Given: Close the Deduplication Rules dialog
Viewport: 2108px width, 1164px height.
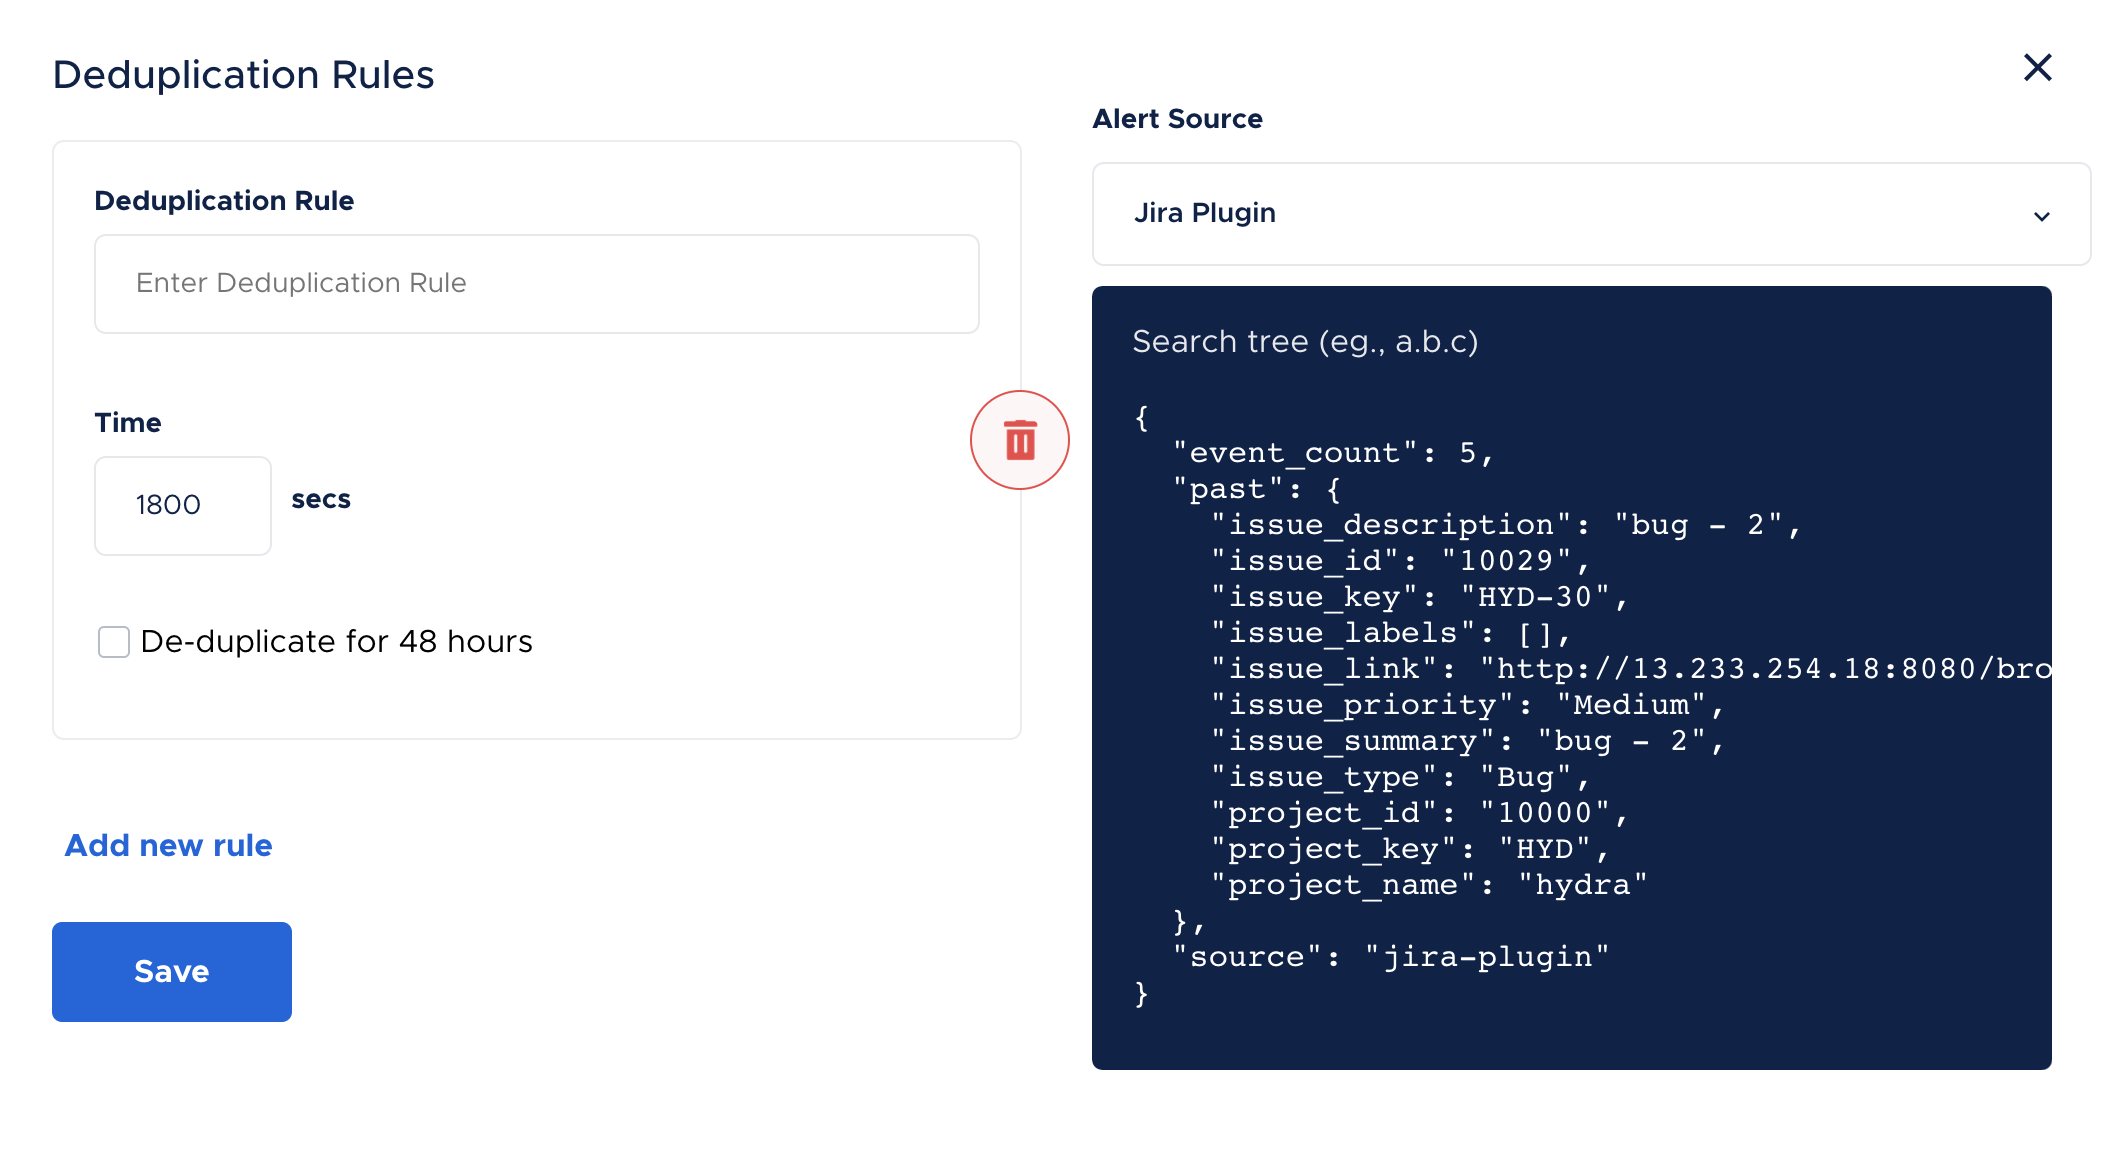Looking at the screenshot, I should [x=2037, y=68].
